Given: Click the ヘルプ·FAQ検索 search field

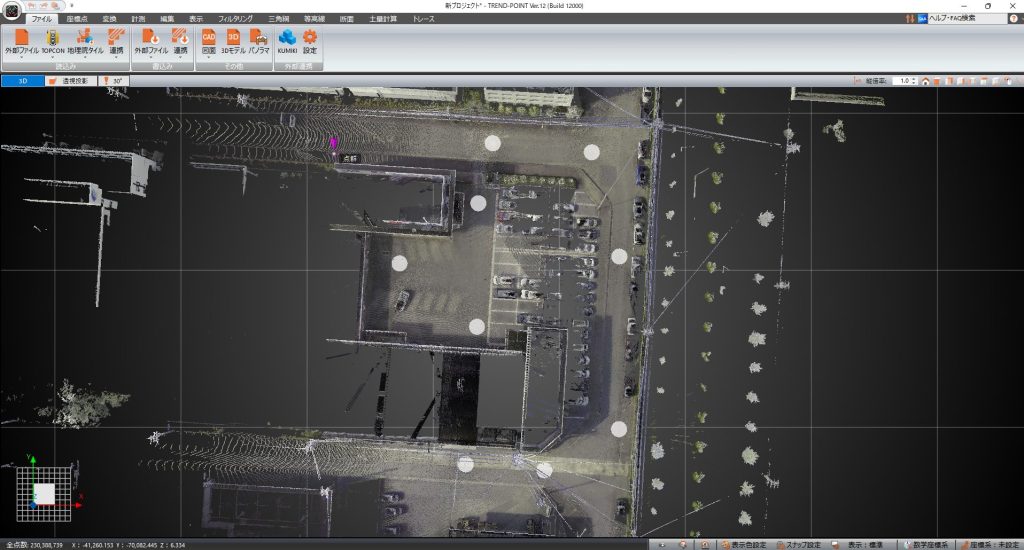Looking at the screenshot, I should point(967,19).
